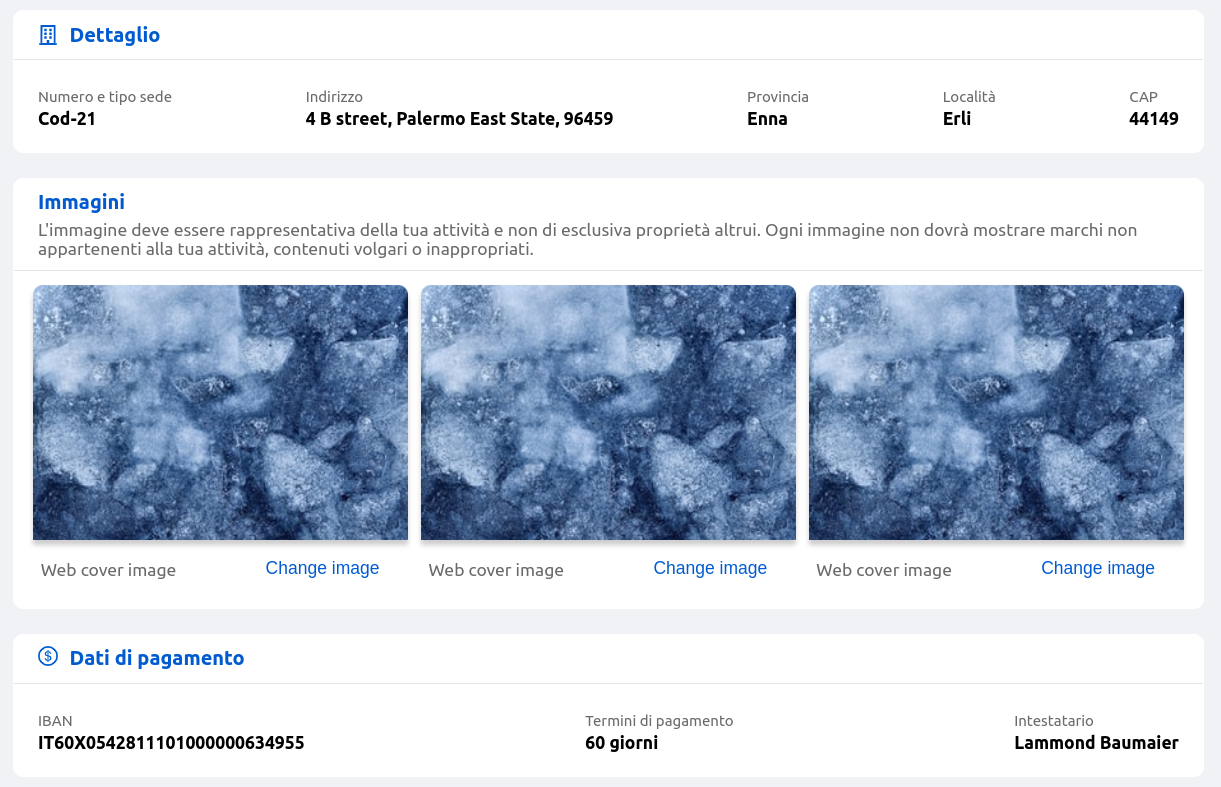Click the address 4 B street value

459,119
